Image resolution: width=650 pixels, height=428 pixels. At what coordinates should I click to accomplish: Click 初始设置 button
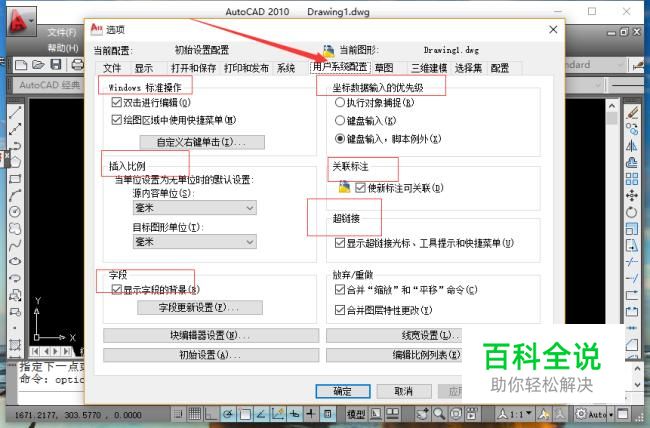211,355
